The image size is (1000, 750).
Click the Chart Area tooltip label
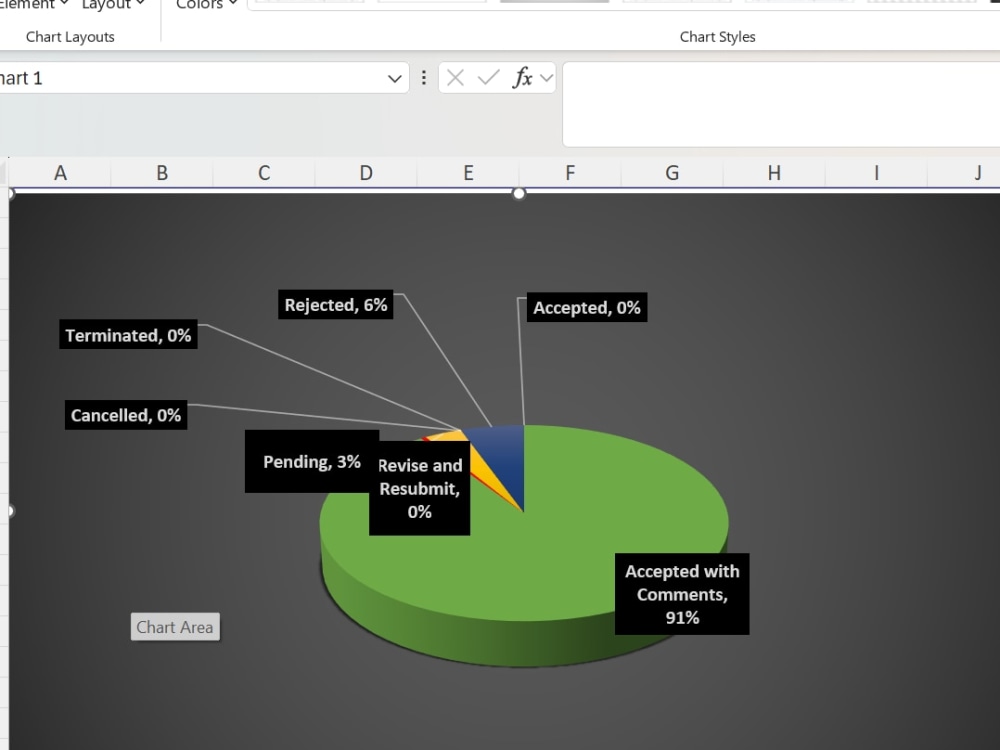(175, 627)
